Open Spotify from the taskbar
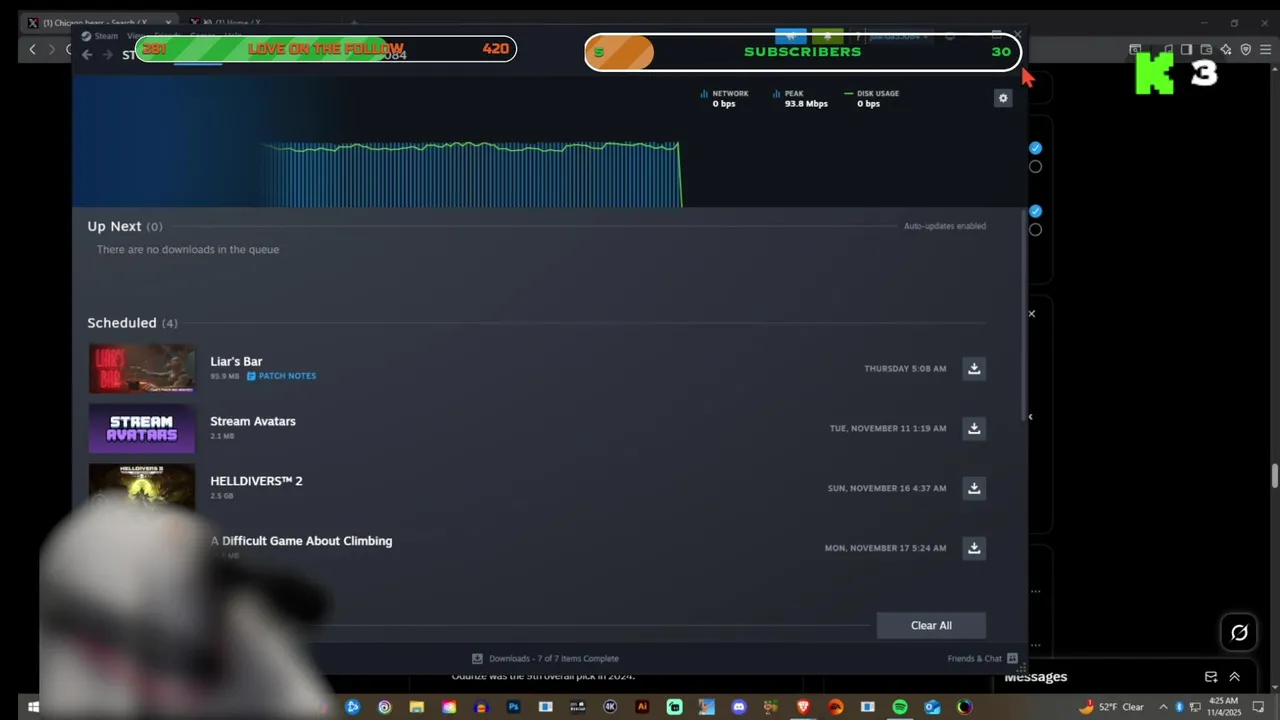The image size is (1280, 720). [x=900, y=707]
